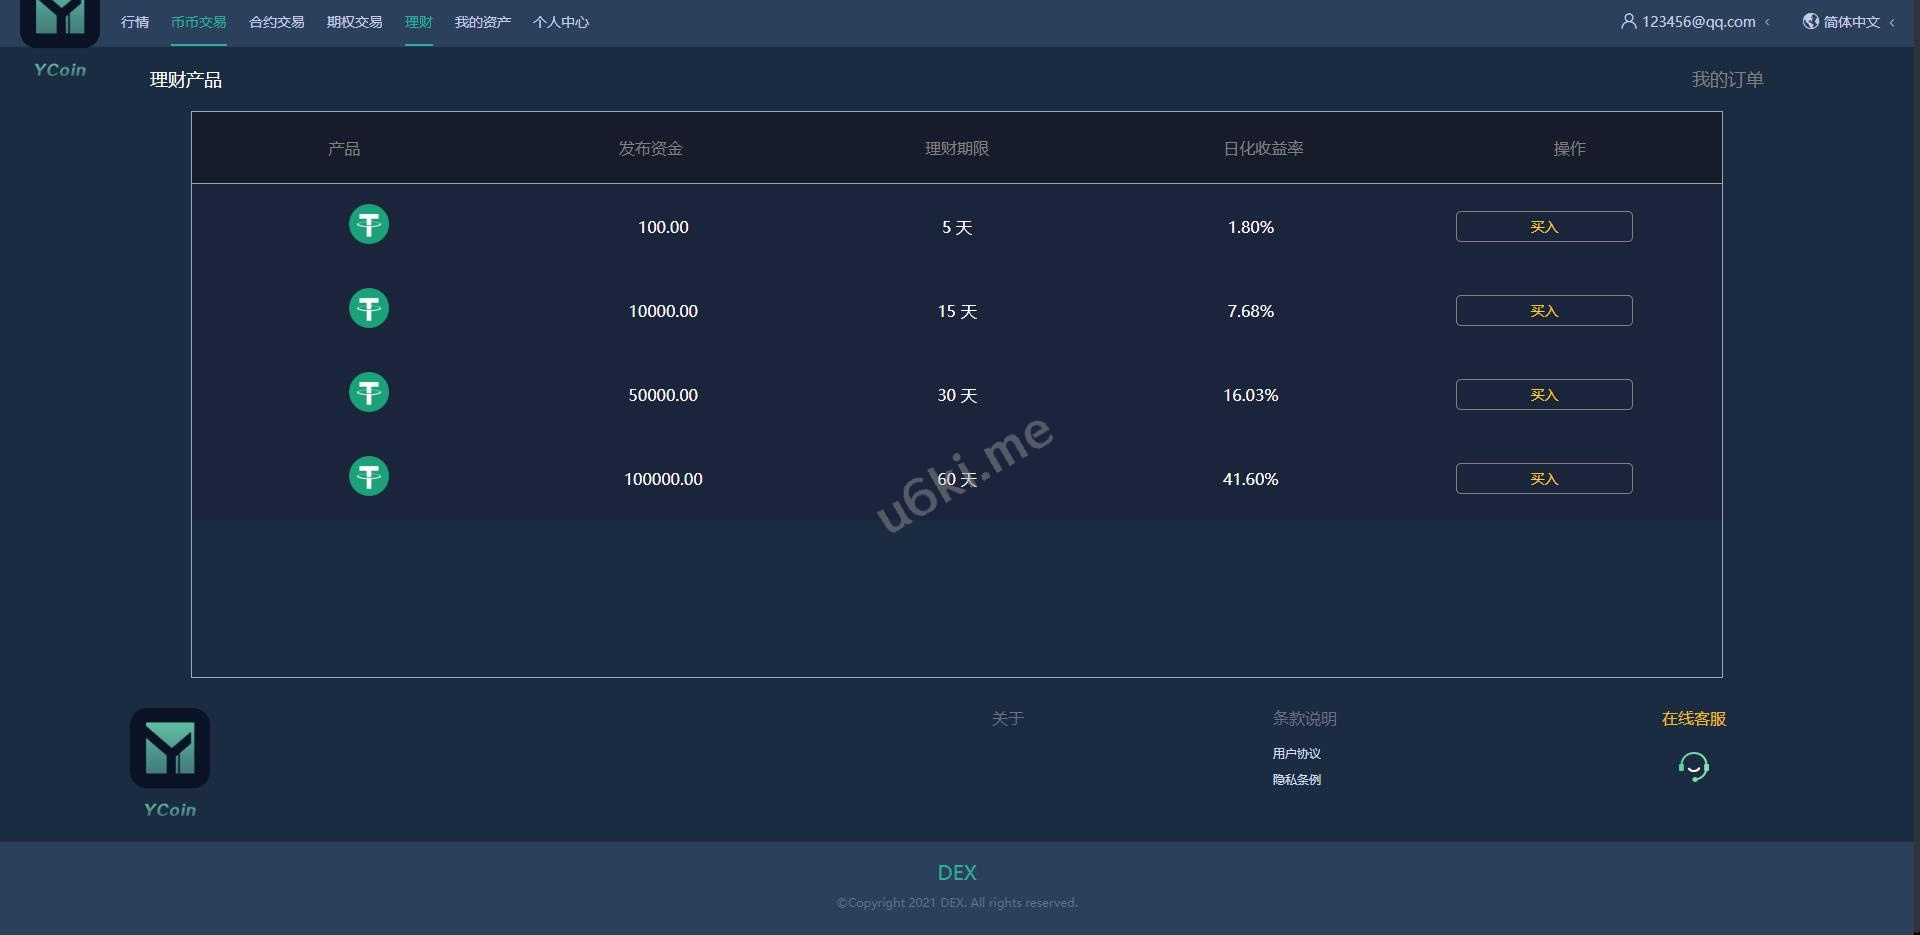Open the 简体中文 language selector
This screenshot has height=935, width=1920.
1850,22
